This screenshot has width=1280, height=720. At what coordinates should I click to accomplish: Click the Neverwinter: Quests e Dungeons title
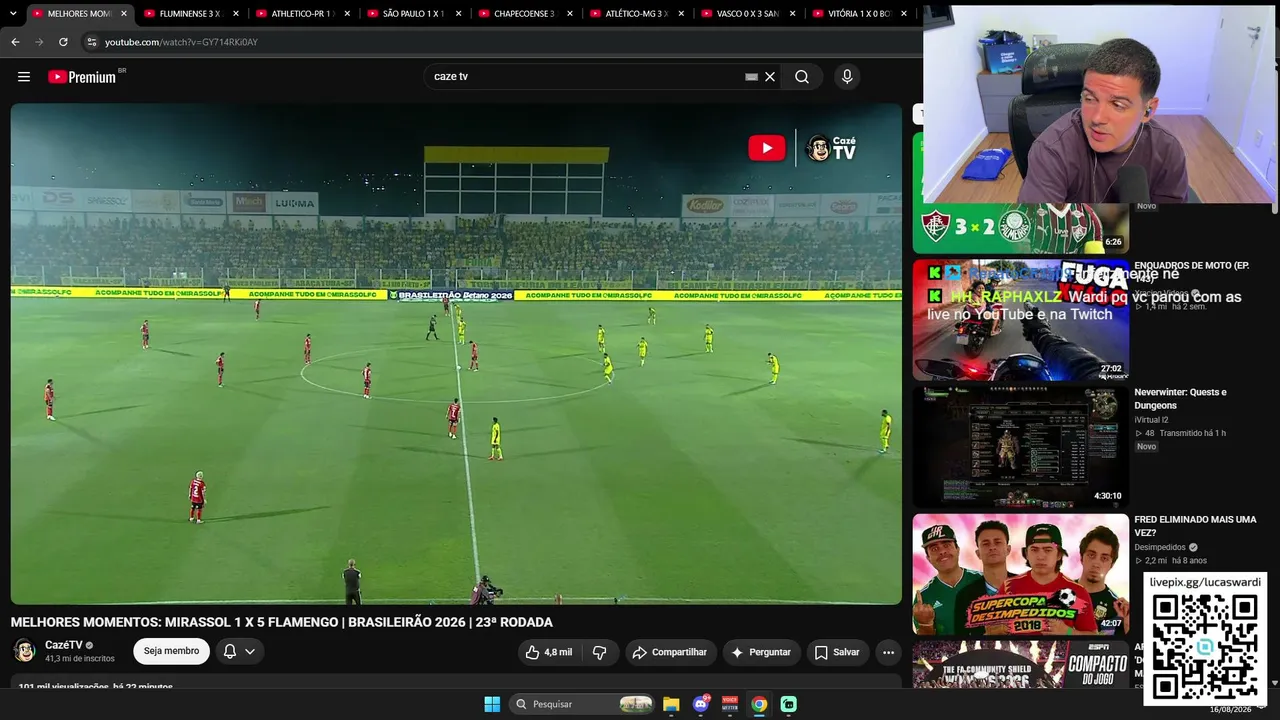[x=1181, y=399]
